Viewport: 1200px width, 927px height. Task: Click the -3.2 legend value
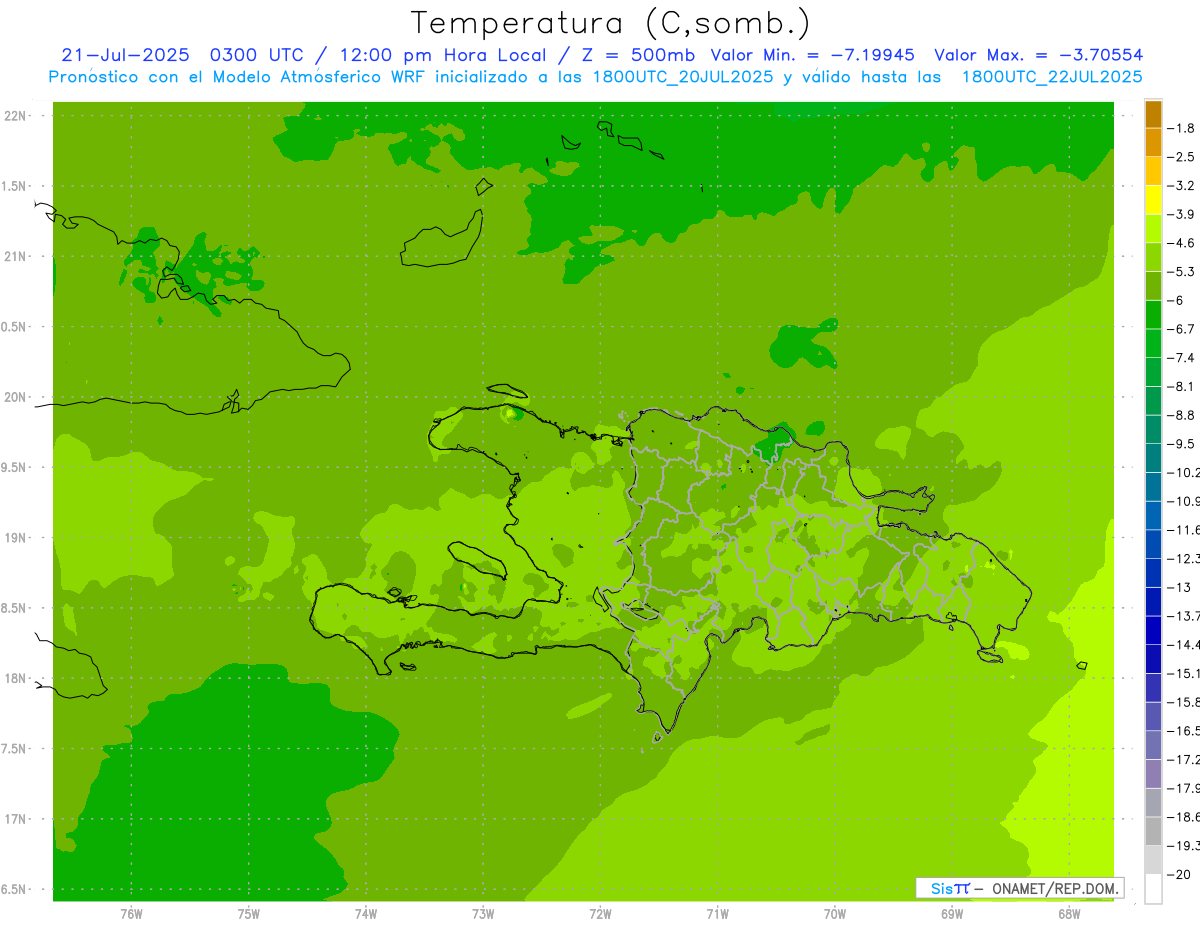[1181, 186]
